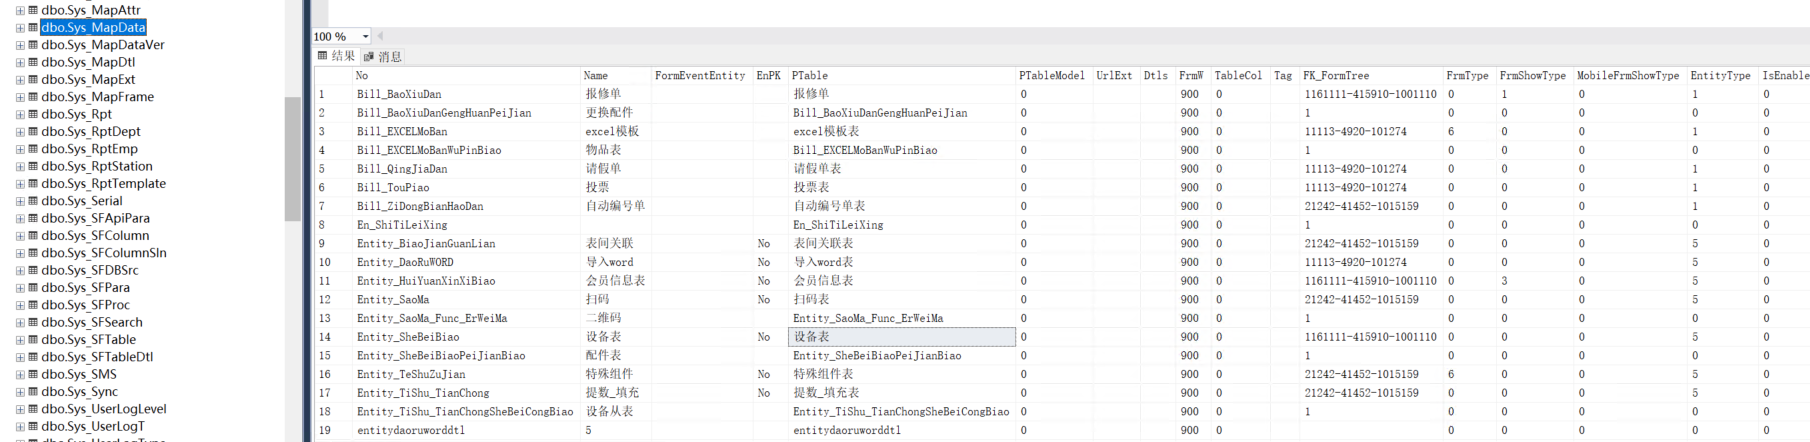Select table icon of dbo.Sys_RptDept
The width and height of the screenshot is (1810, 442).
point(33,132)
